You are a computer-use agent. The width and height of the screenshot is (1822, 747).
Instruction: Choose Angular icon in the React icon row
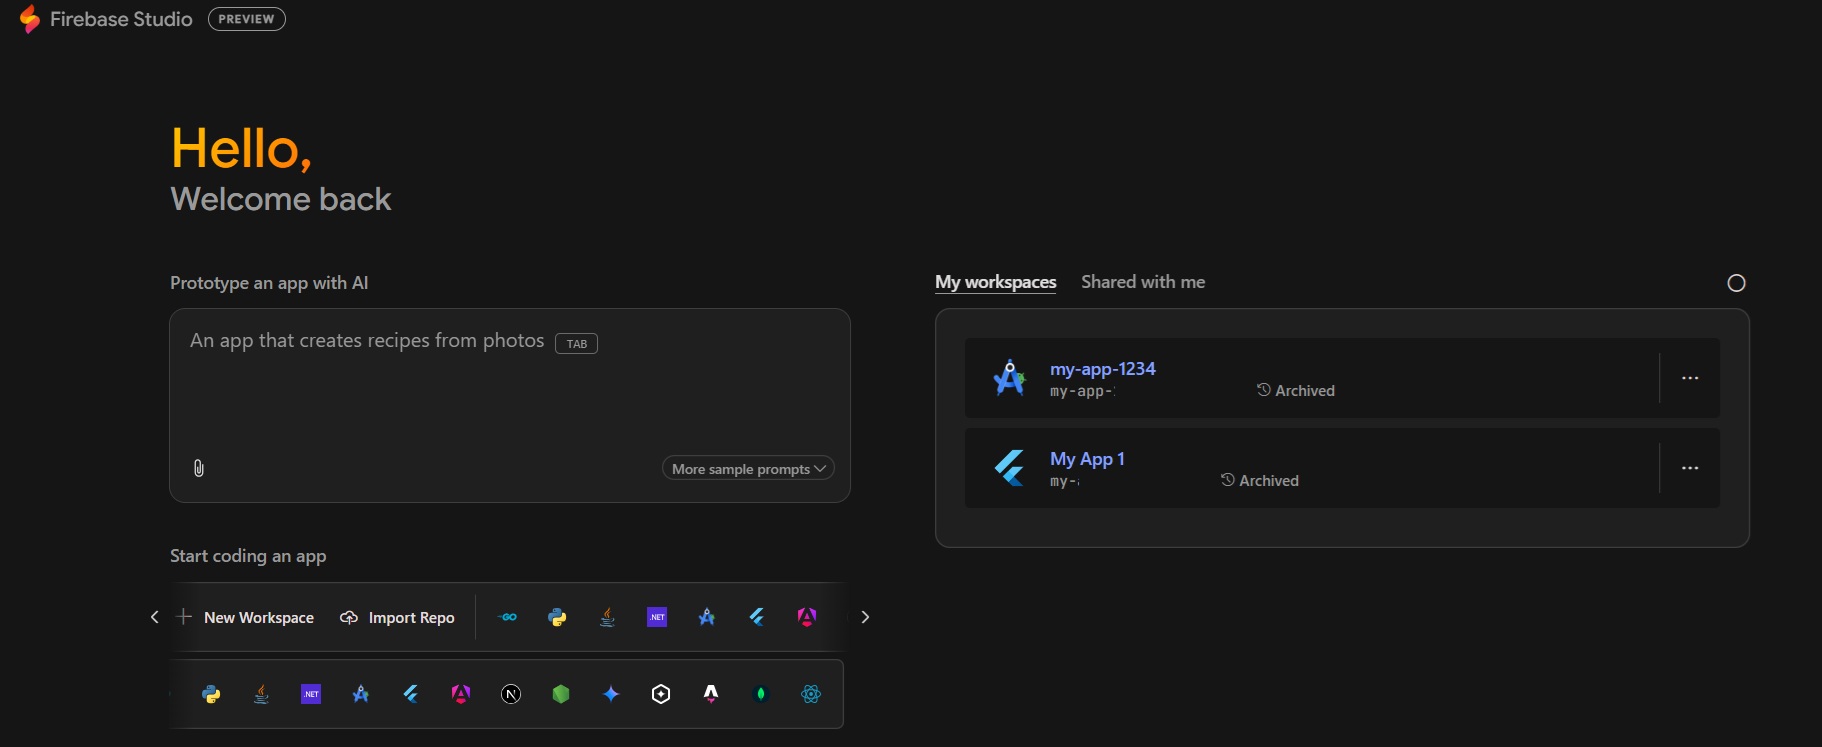[x=461, y=694]
